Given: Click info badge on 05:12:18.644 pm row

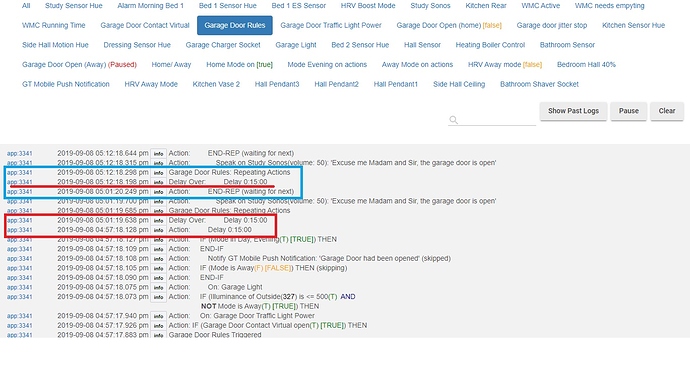Looking at the screenshot, I should pos(158,154).
